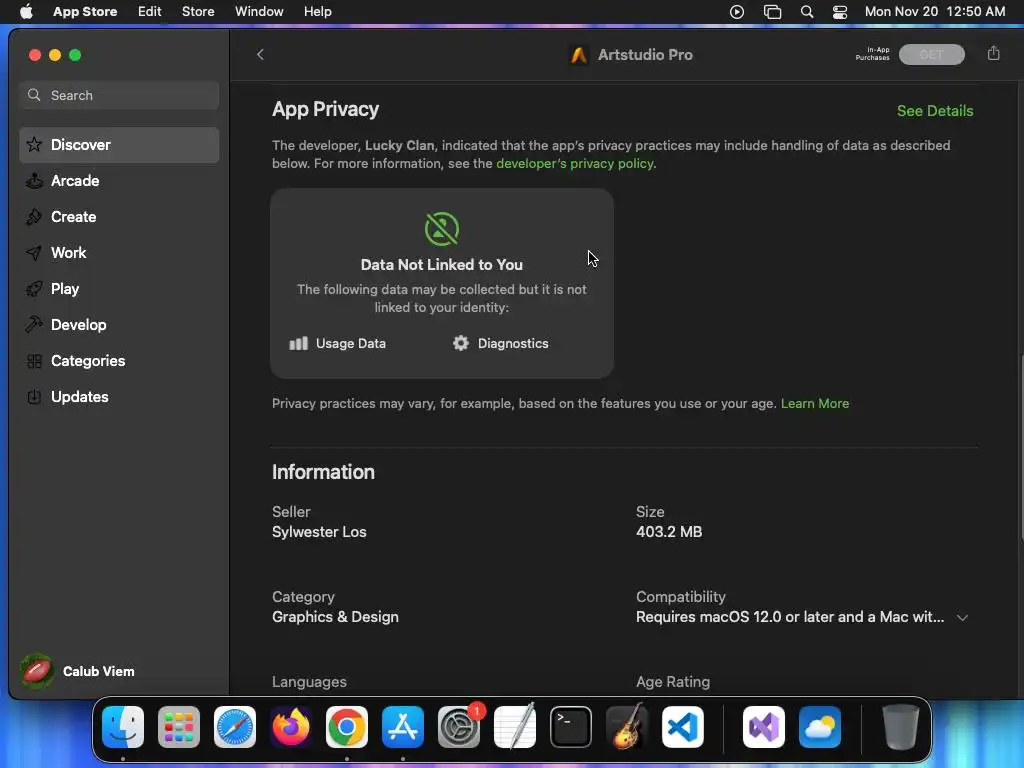Open the App Store menu
The height and width of the screenshot is (768, 1024).
pos(85,12)
